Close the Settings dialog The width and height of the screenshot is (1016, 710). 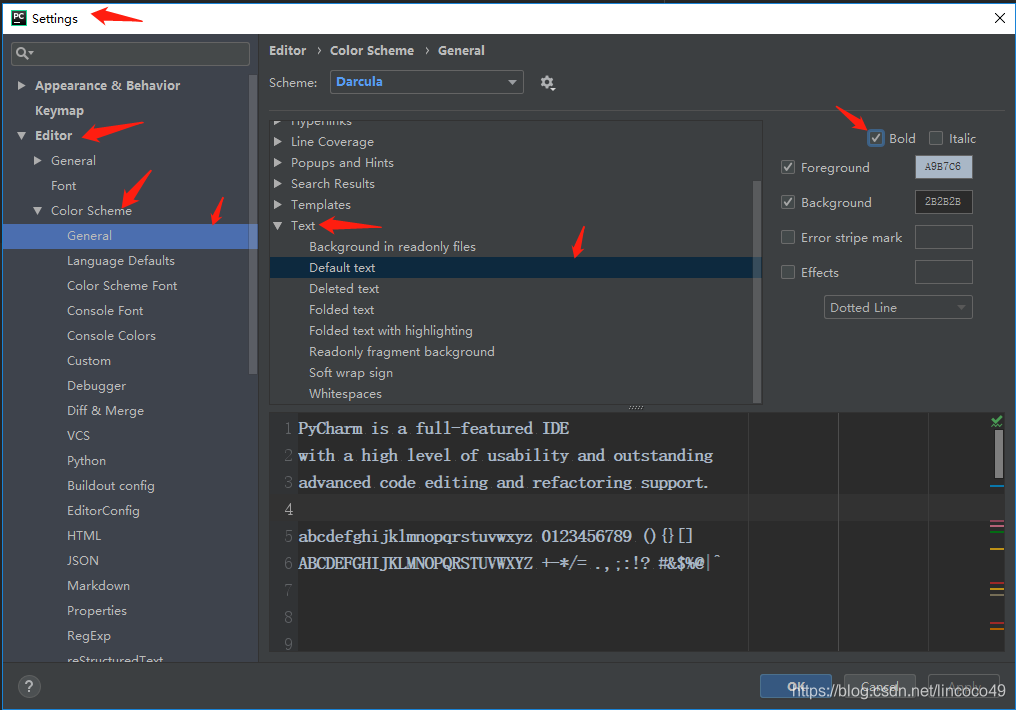1000,18
